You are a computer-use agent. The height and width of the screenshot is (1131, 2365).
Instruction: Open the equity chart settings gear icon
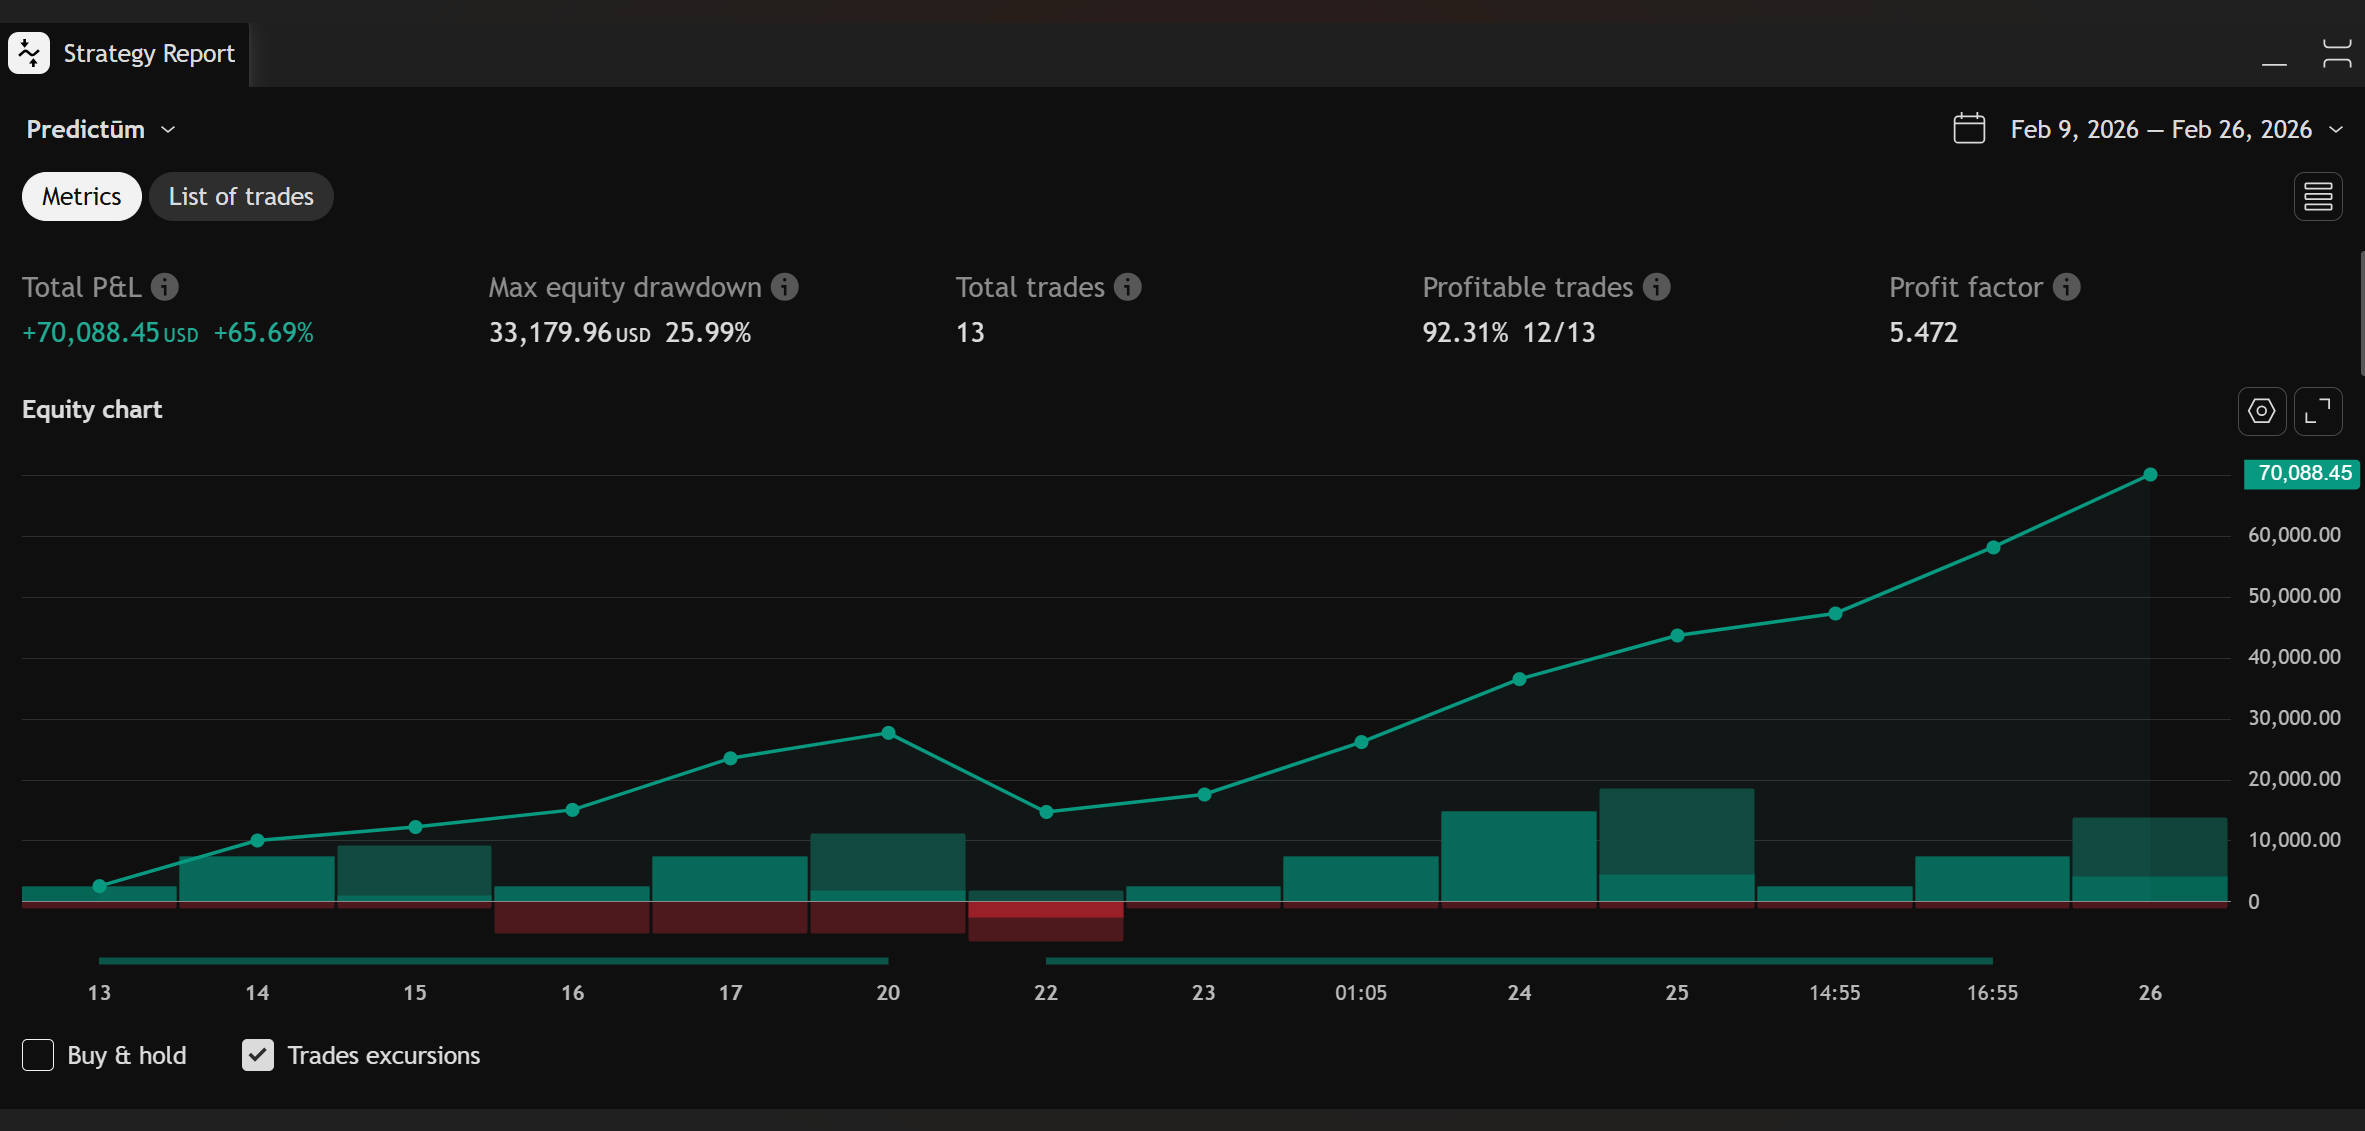[x=2261, y=411]
